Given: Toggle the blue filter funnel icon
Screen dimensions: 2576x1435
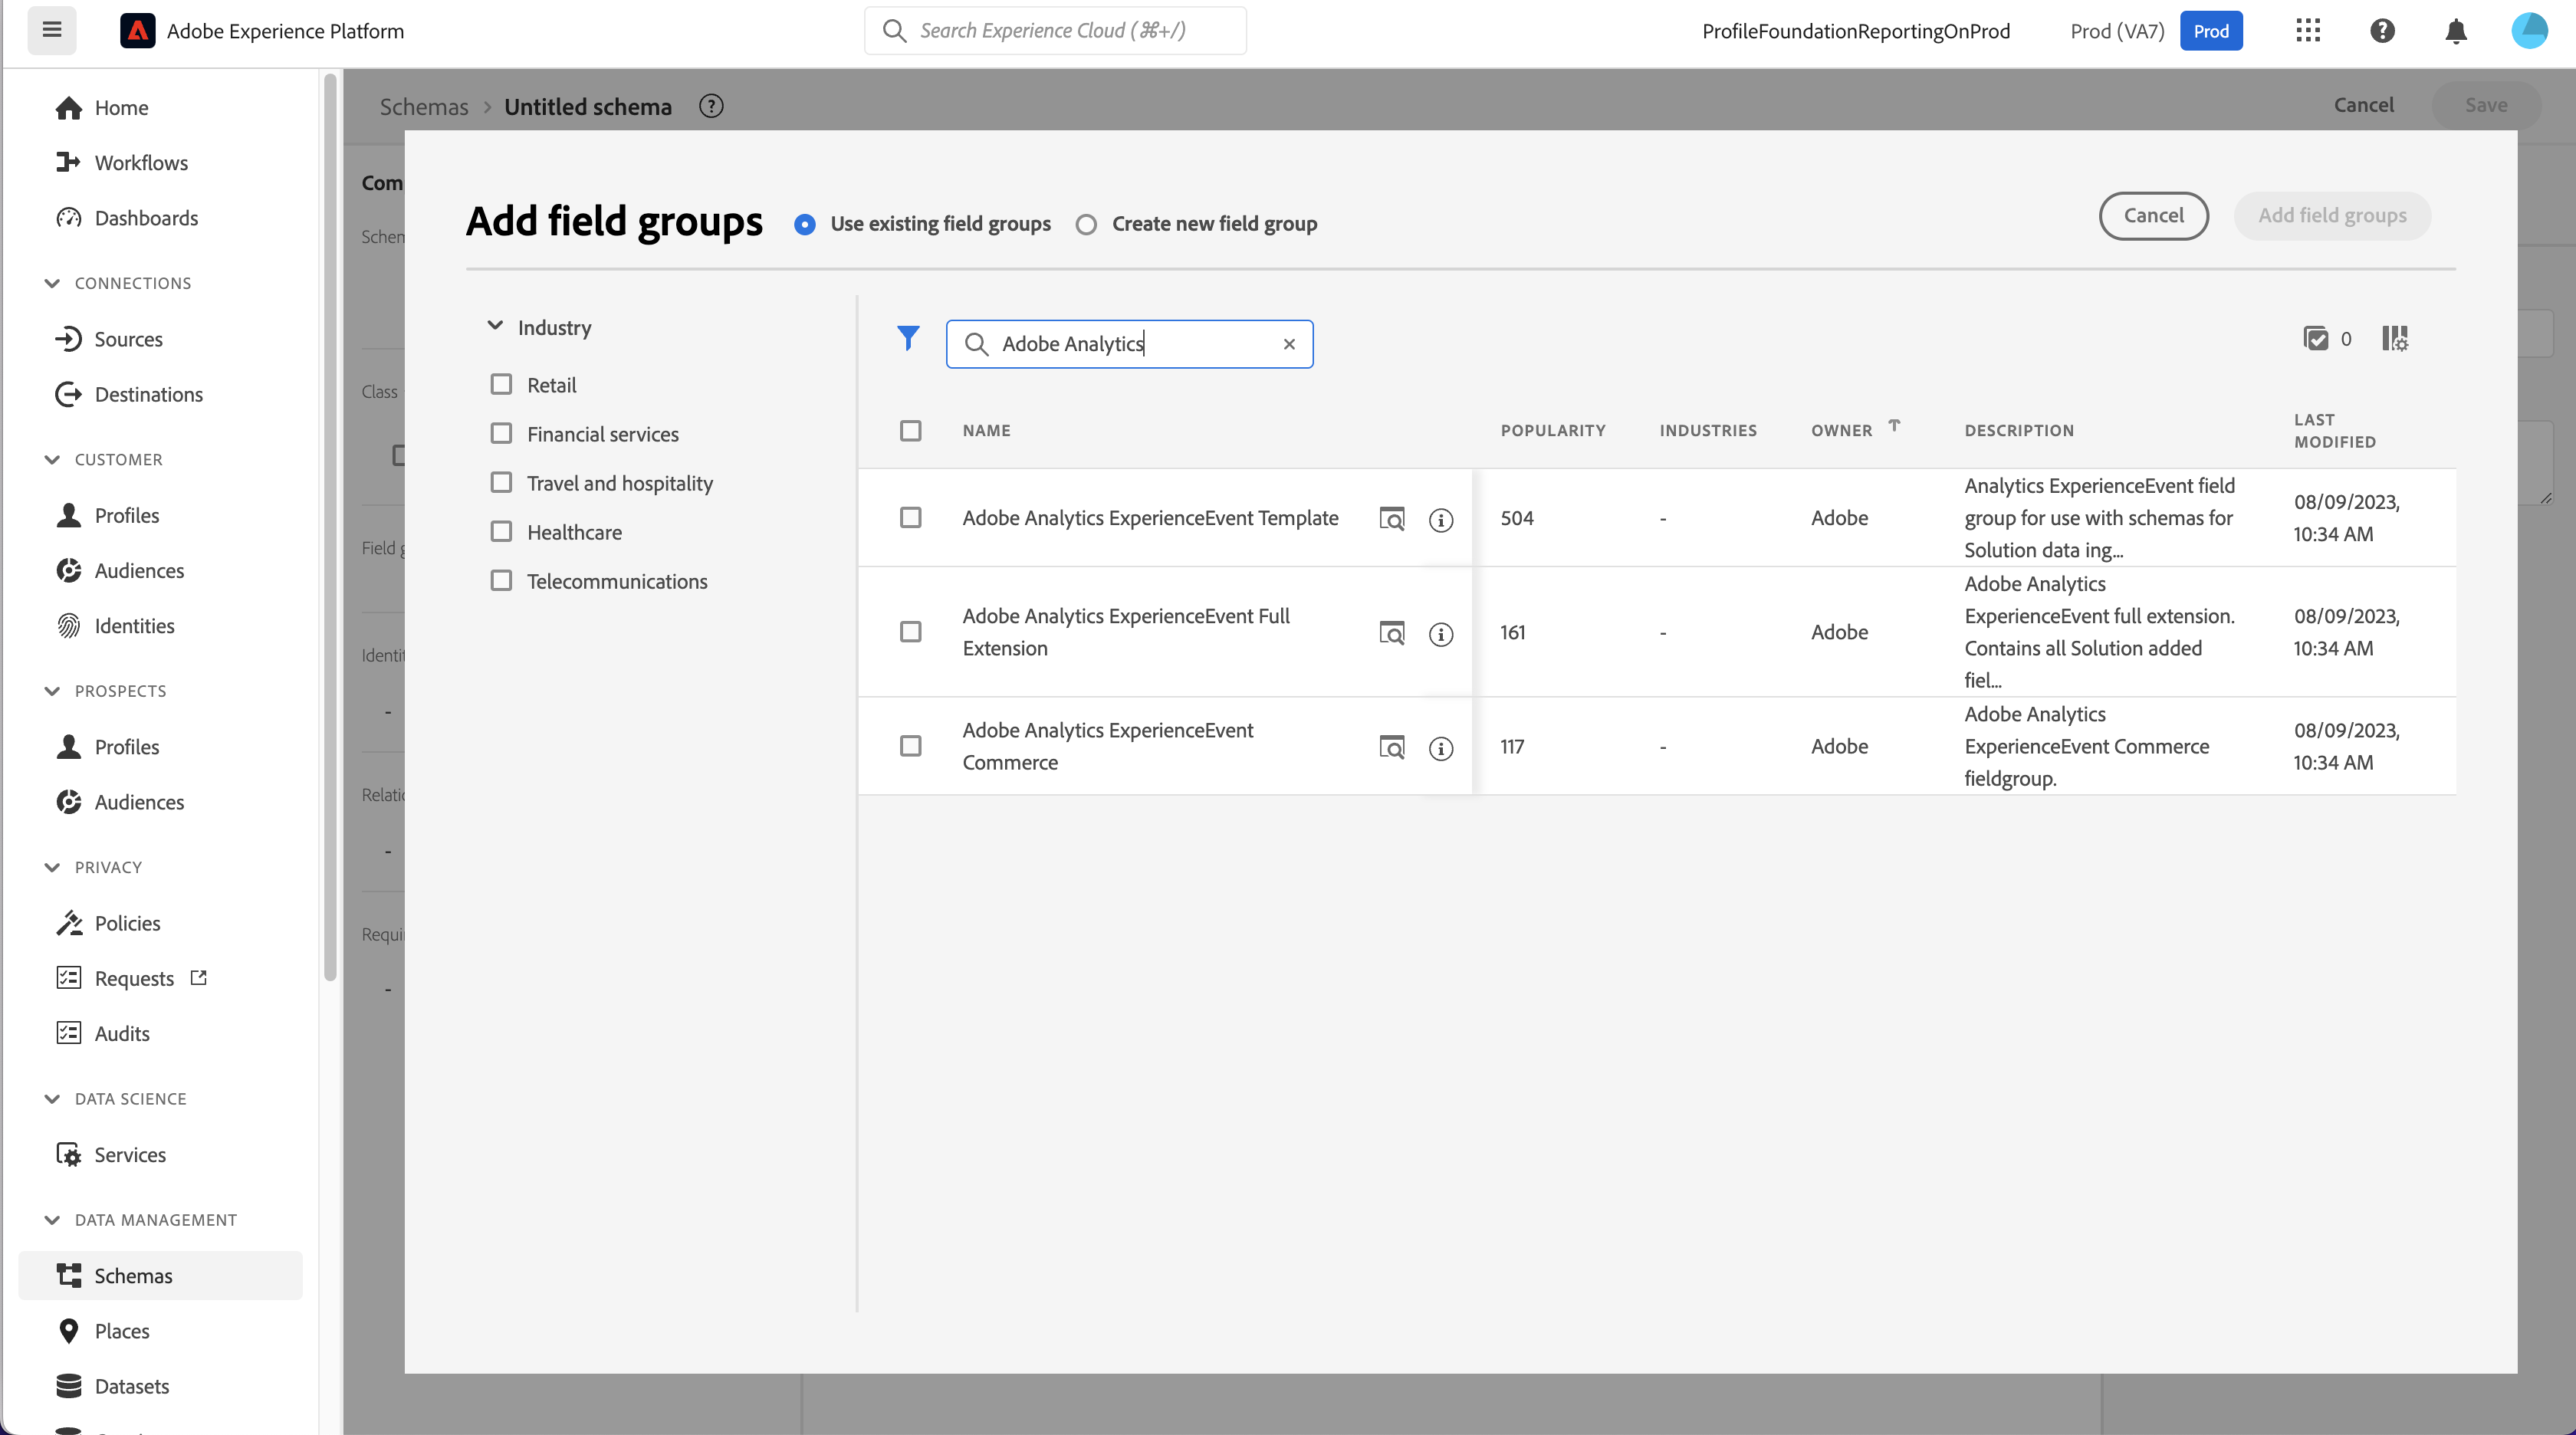Looking at the screenshot, I should (x=908, y=338).
